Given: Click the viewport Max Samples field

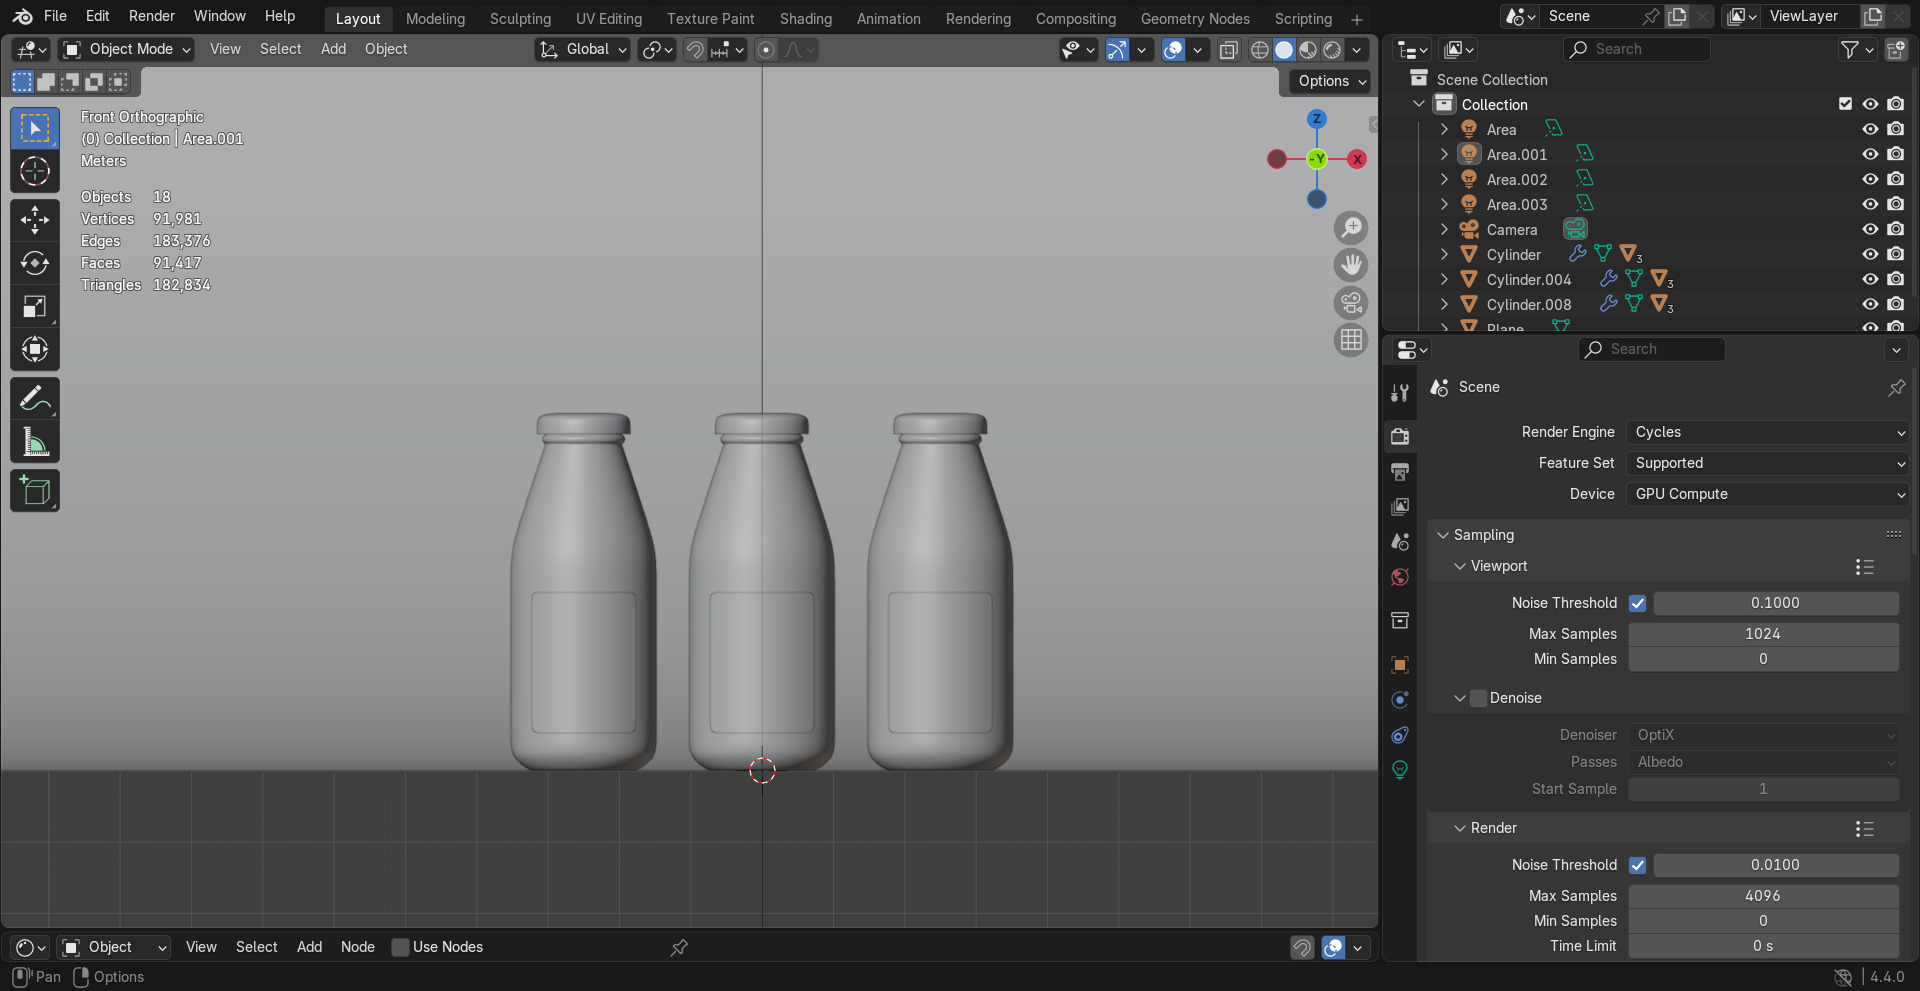Looking at the screenshot, I should point(1763,634).
